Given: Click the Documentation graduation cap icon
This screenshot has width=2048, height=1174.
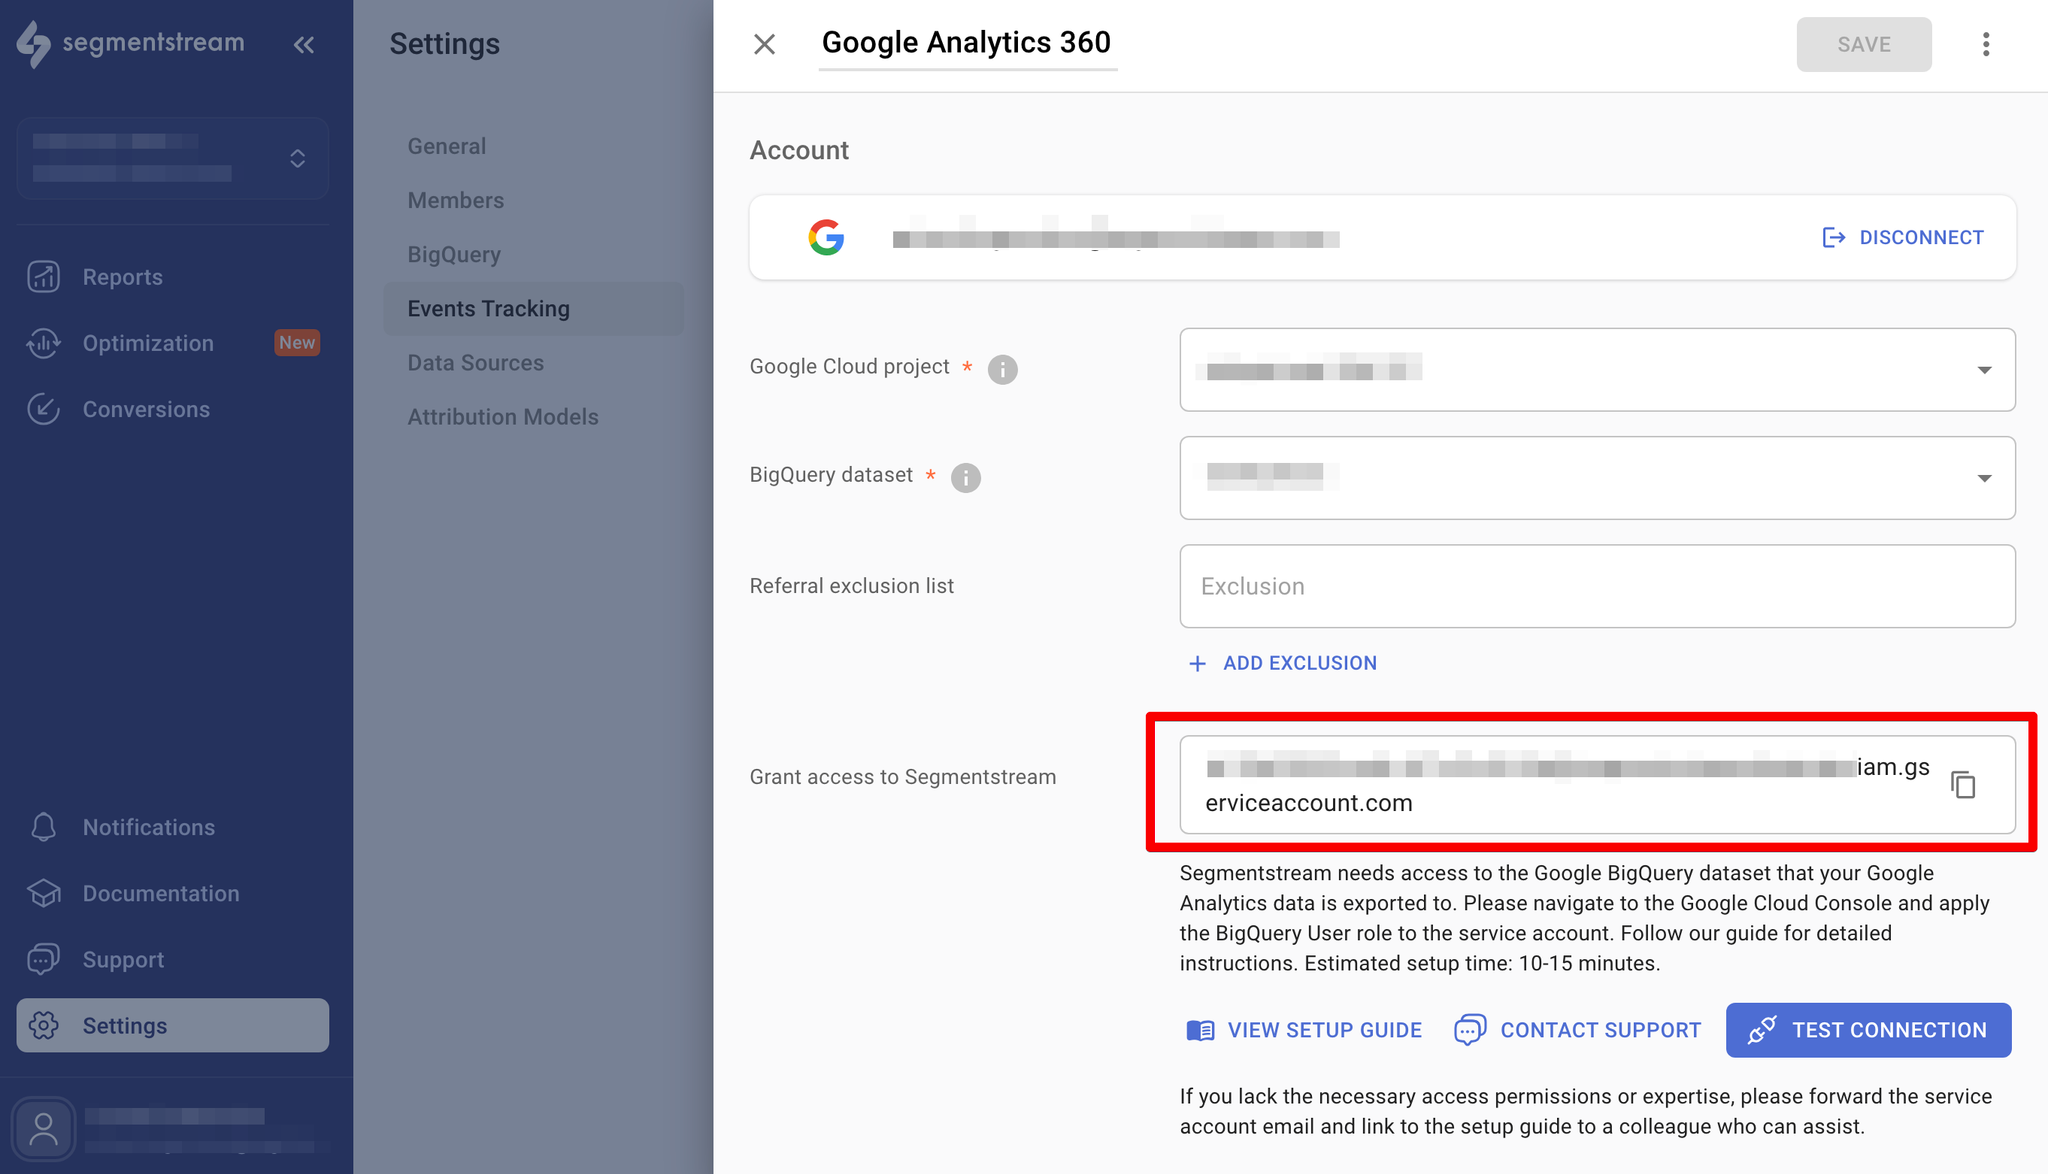Looking at the screenshot, I should (x=44, y=893).
